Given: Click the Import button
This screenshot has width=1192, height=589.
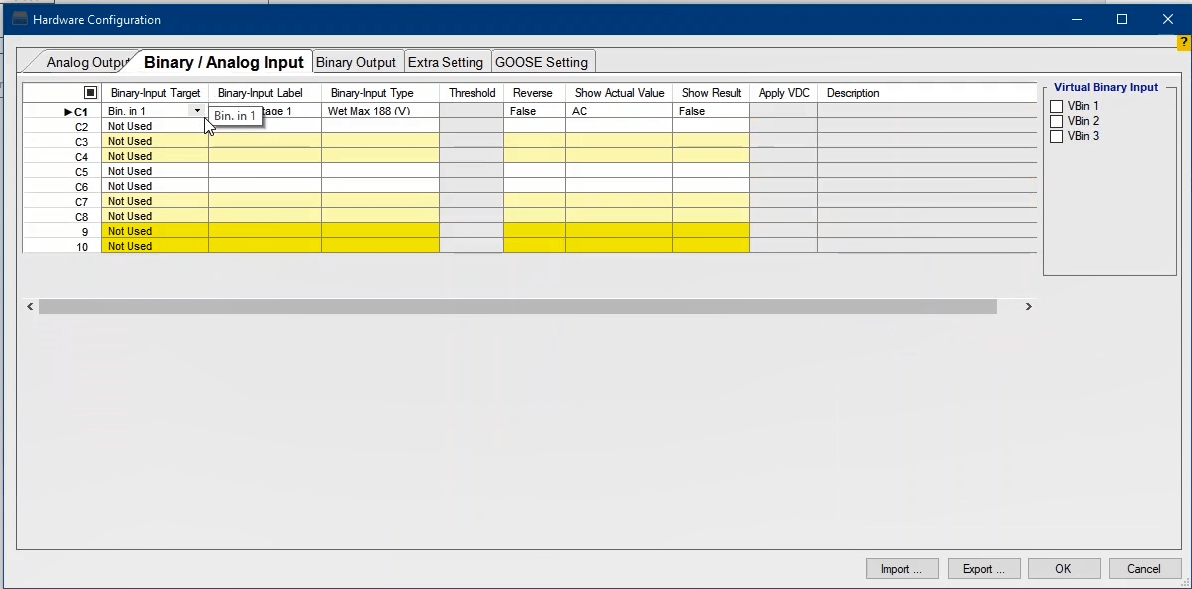Looking at the screenshot, I should coord(901,569).
